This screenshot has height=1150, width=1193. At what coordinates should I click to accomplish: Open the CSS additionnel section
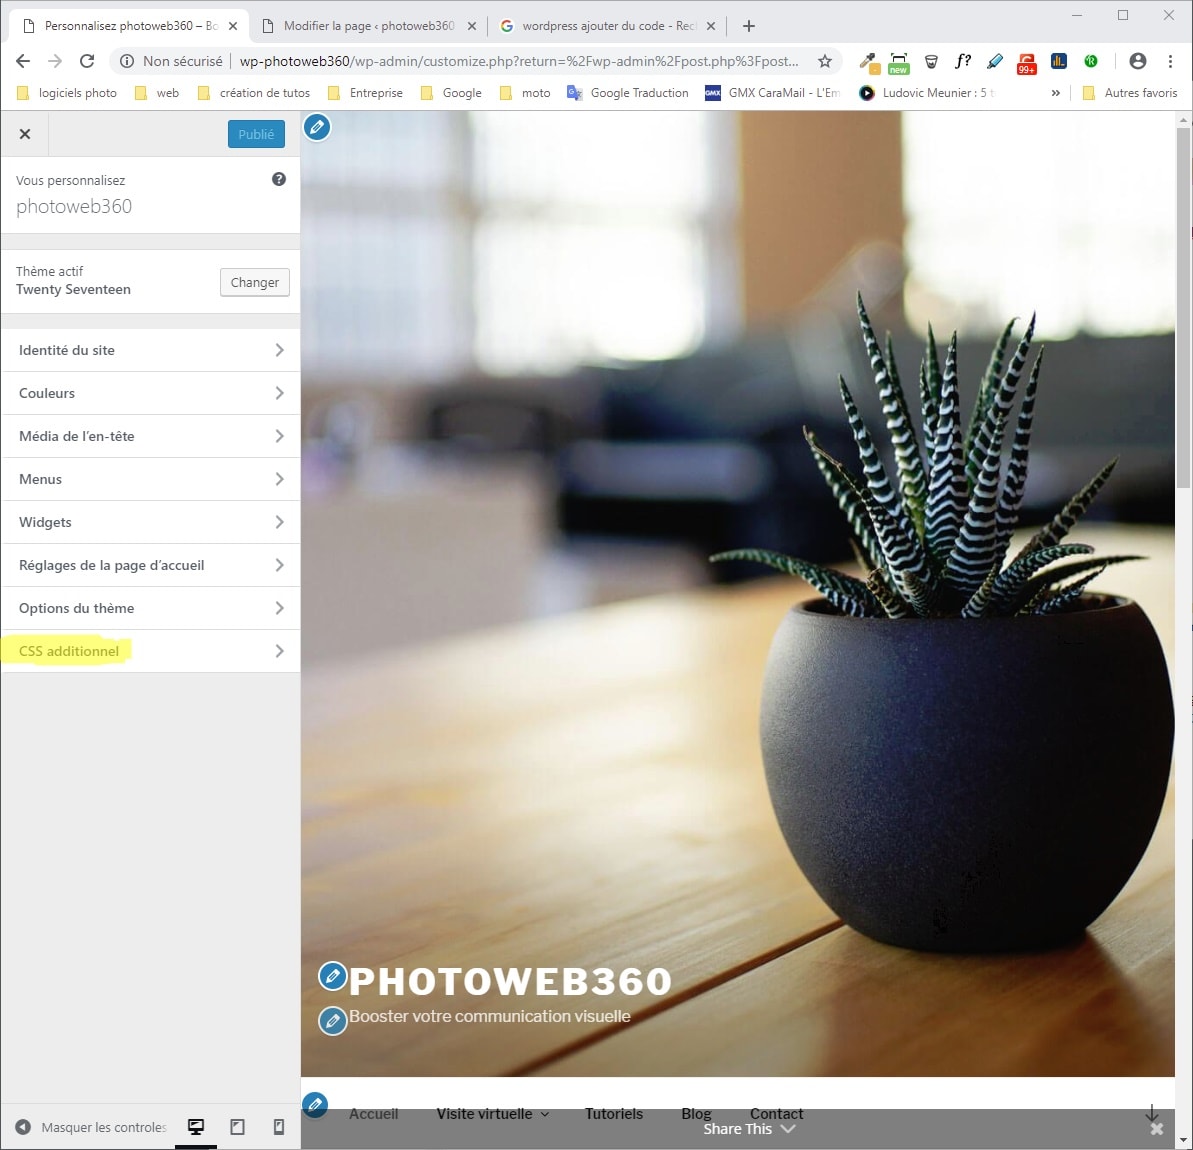point(151,651)
